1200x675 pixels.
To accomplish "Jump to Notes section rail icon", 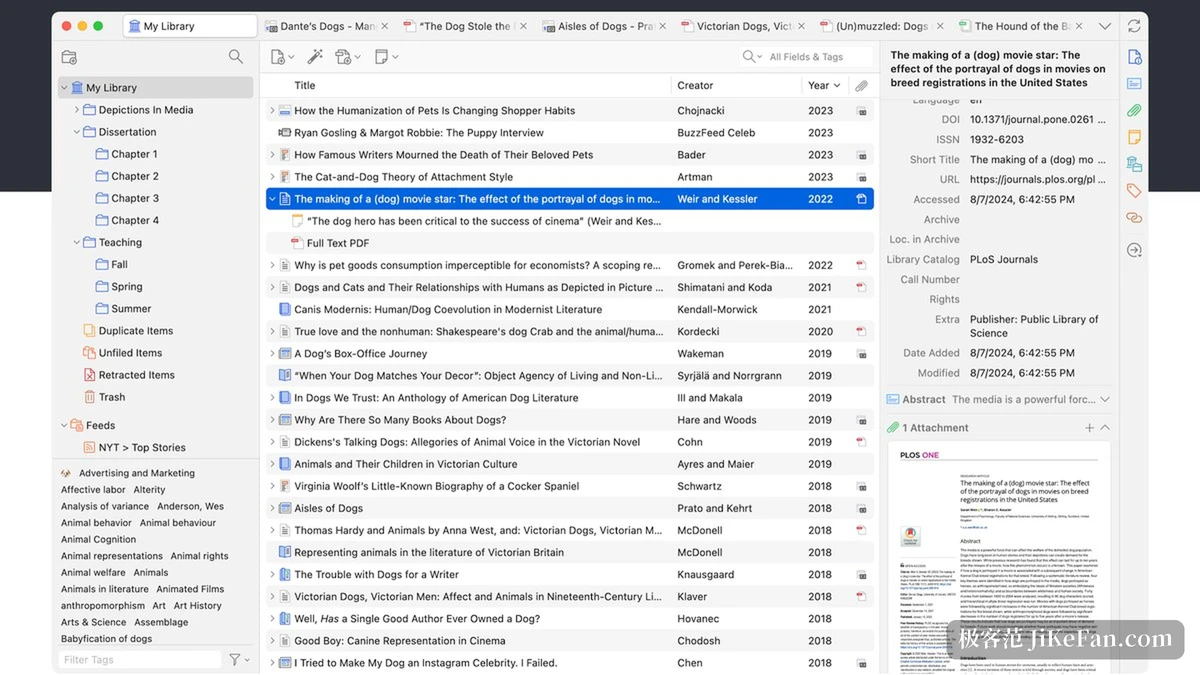I will point(1134,137).
